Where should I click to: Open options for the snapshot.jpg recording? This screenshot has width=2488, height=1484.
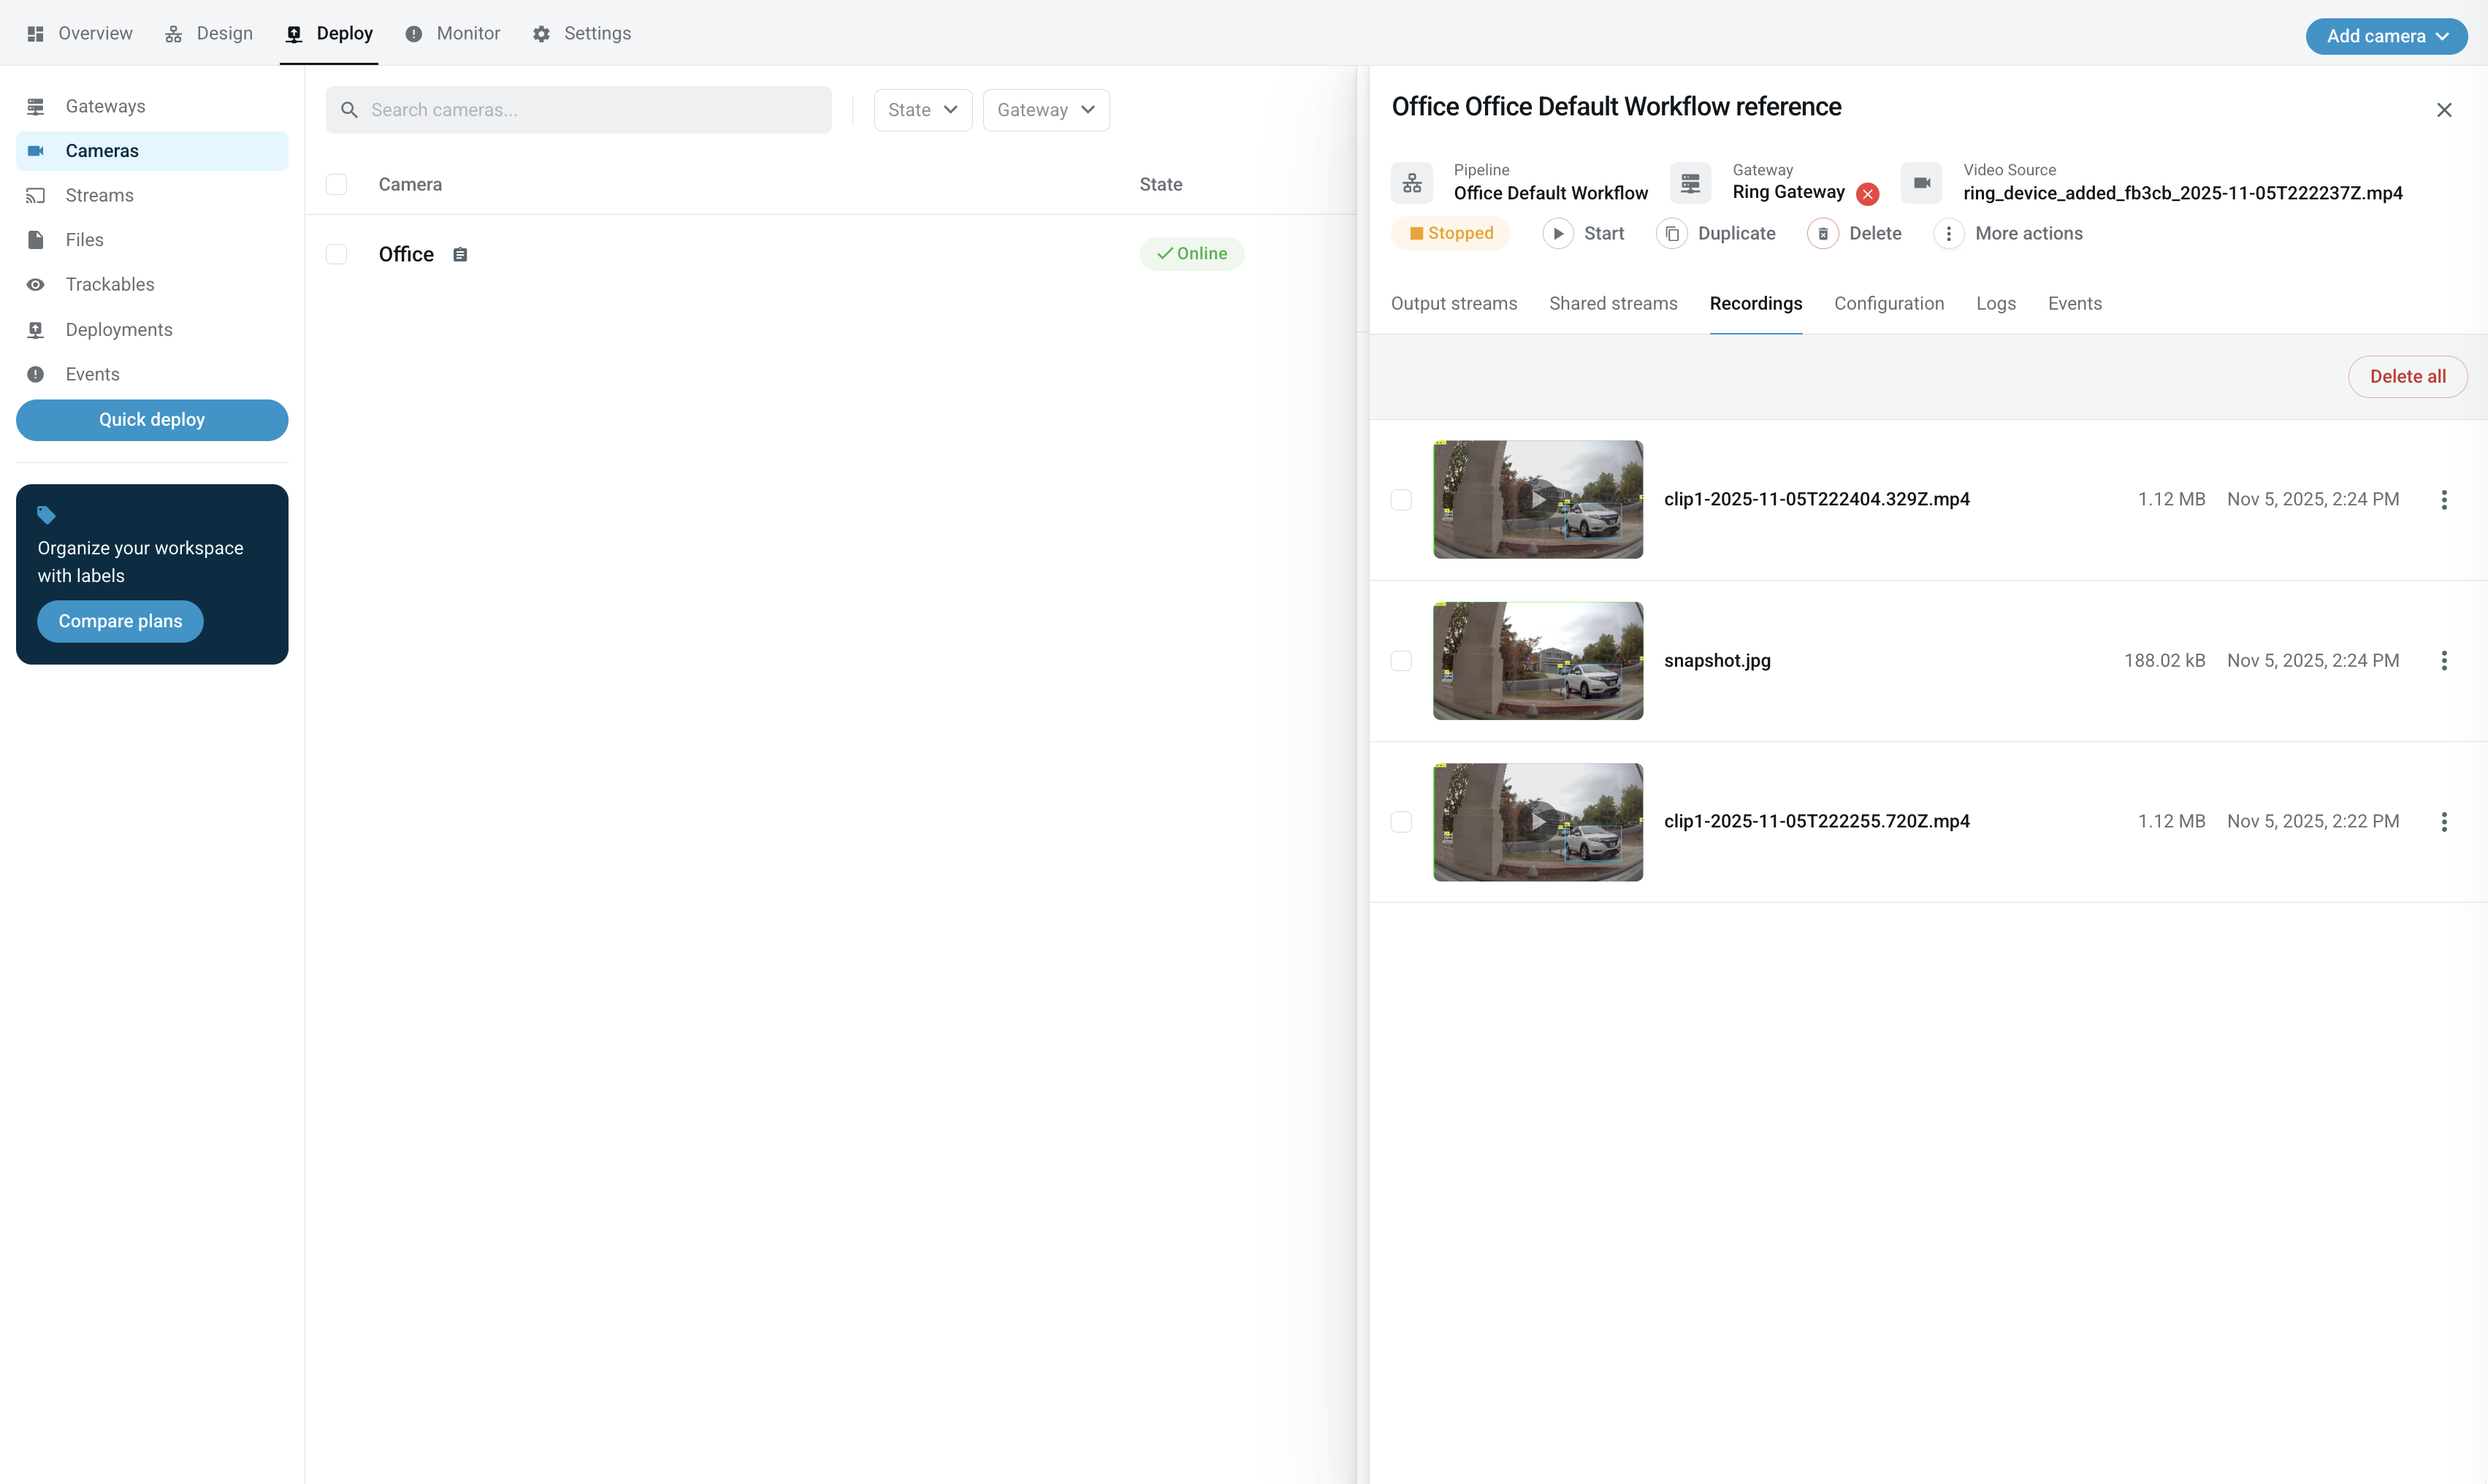coord(2443,660)
